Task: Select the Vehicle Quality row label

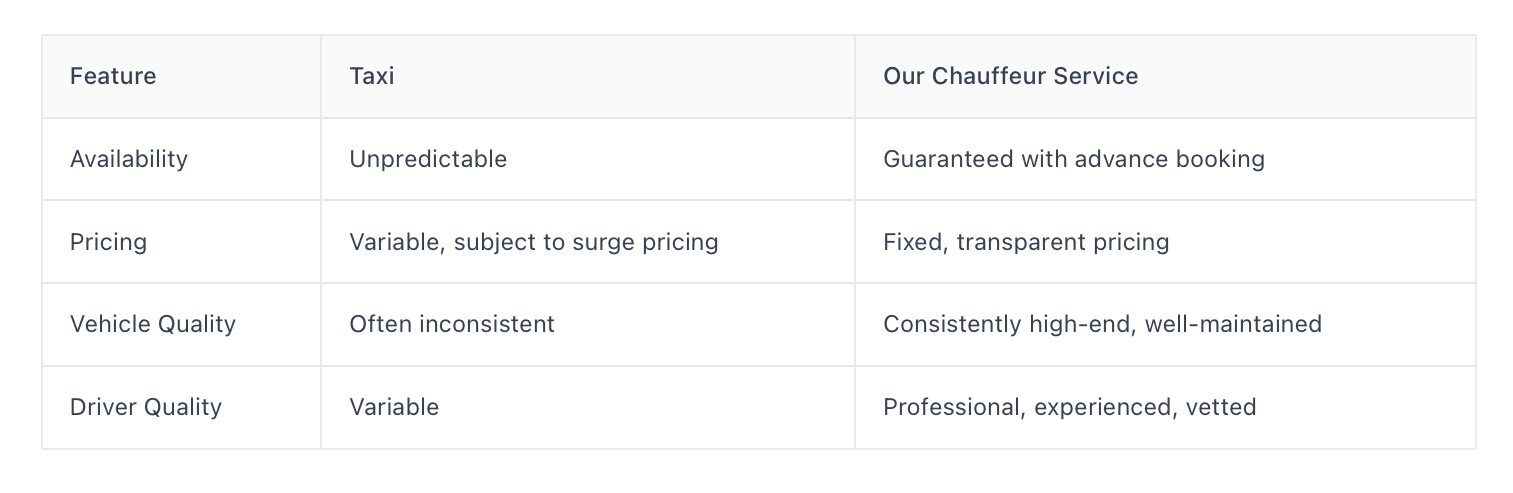Action: pos(153,324)
